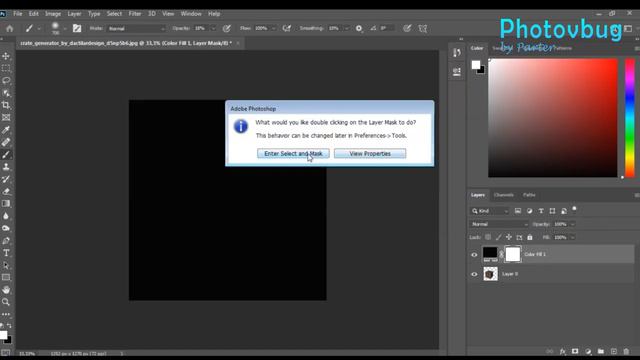Click Enter Select and Mask button

pos(293,153)
